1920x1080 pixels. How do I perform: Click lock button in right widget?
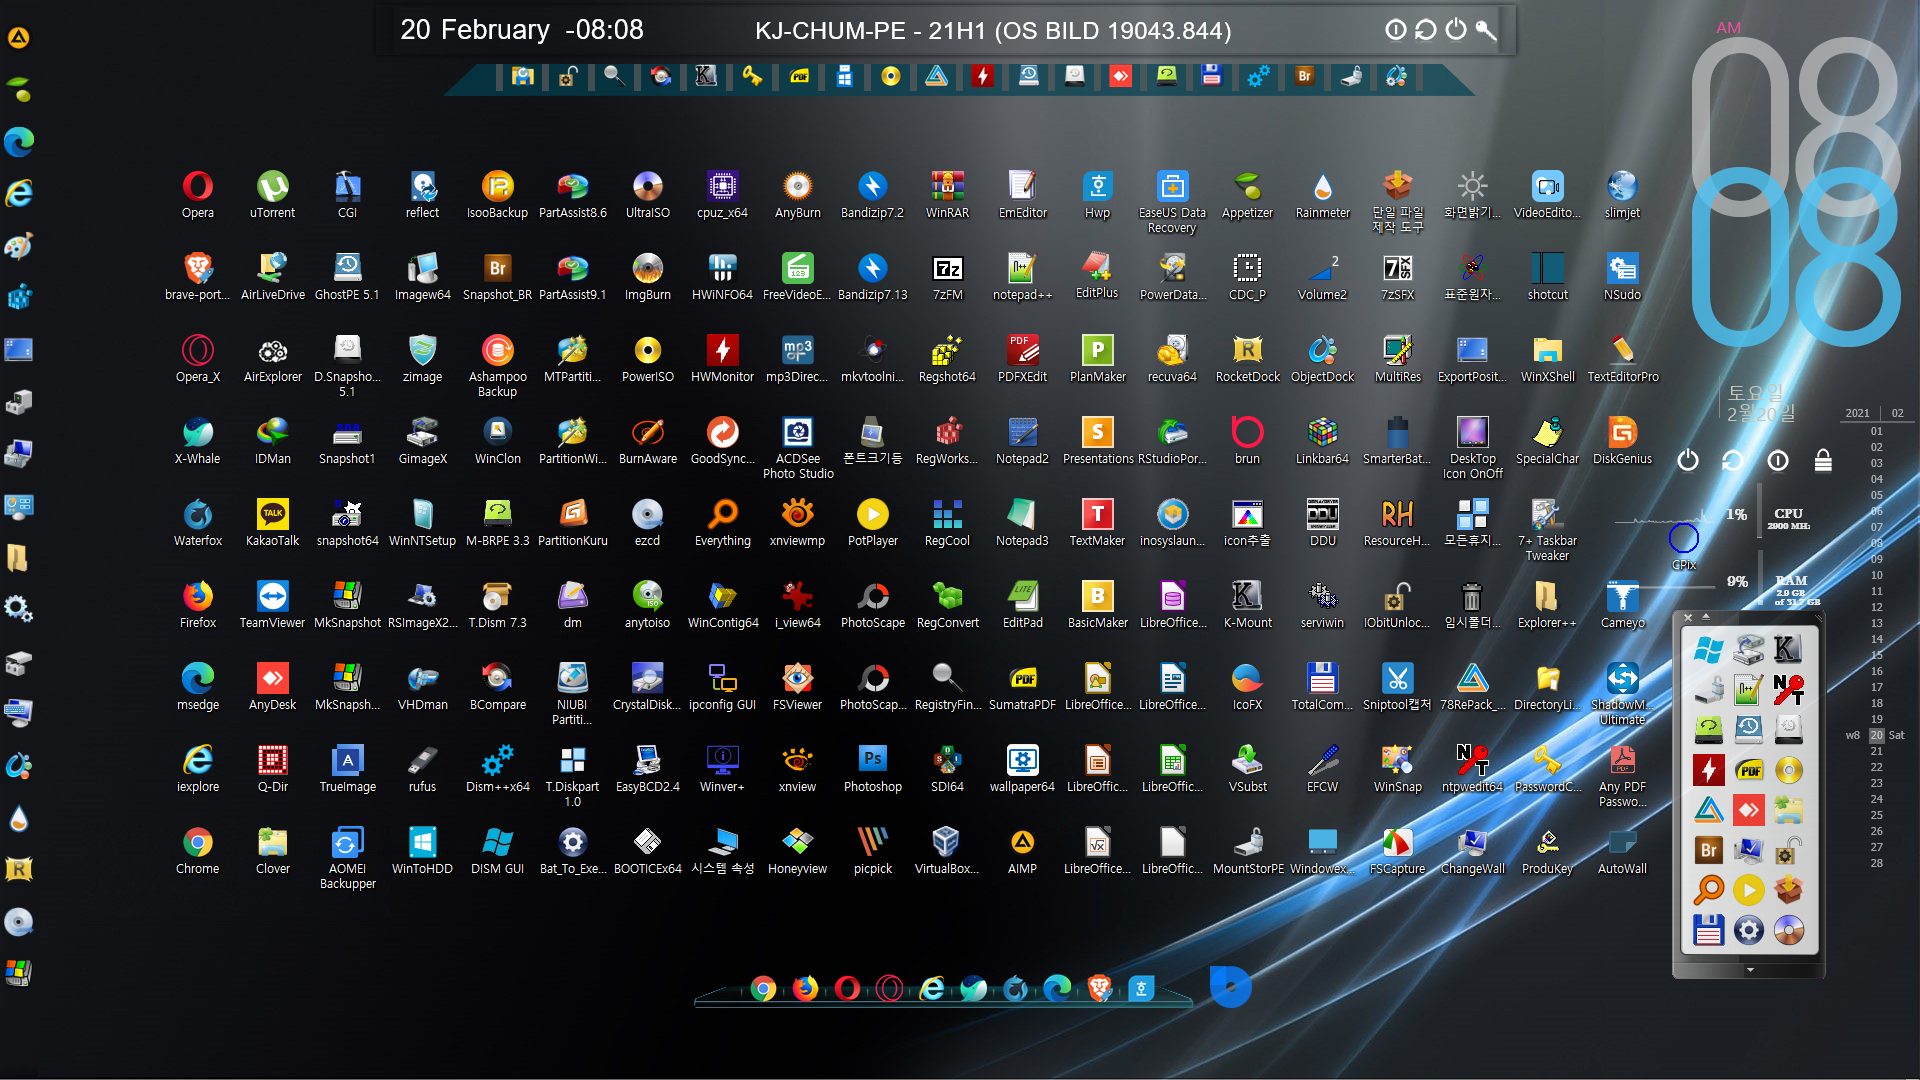(1823, 460)
